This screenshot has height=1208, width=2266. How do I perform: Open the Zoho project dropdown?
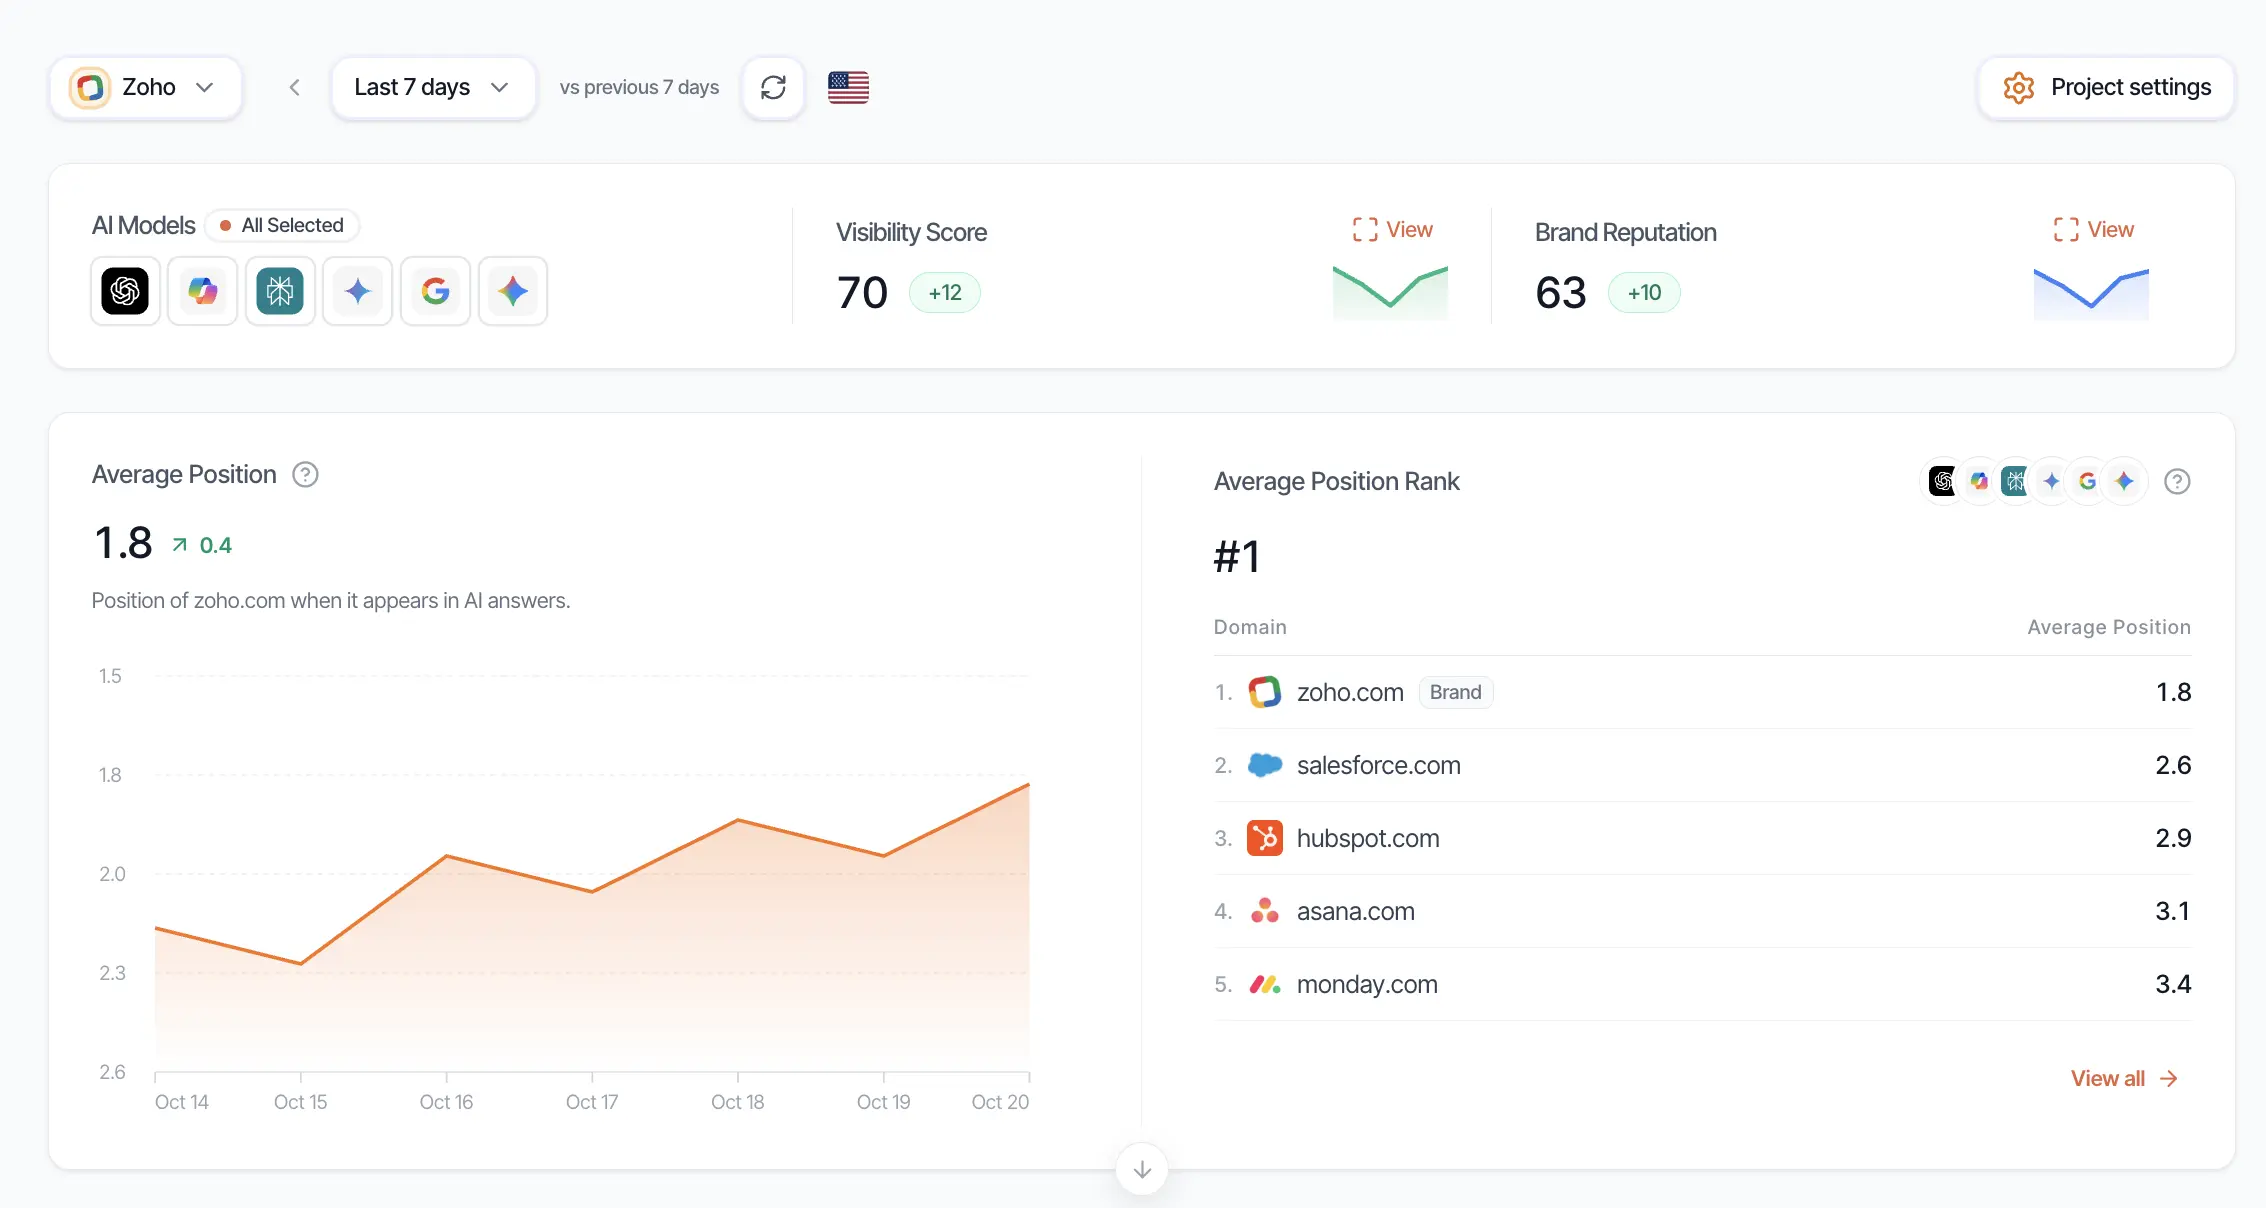coord(146,88)
